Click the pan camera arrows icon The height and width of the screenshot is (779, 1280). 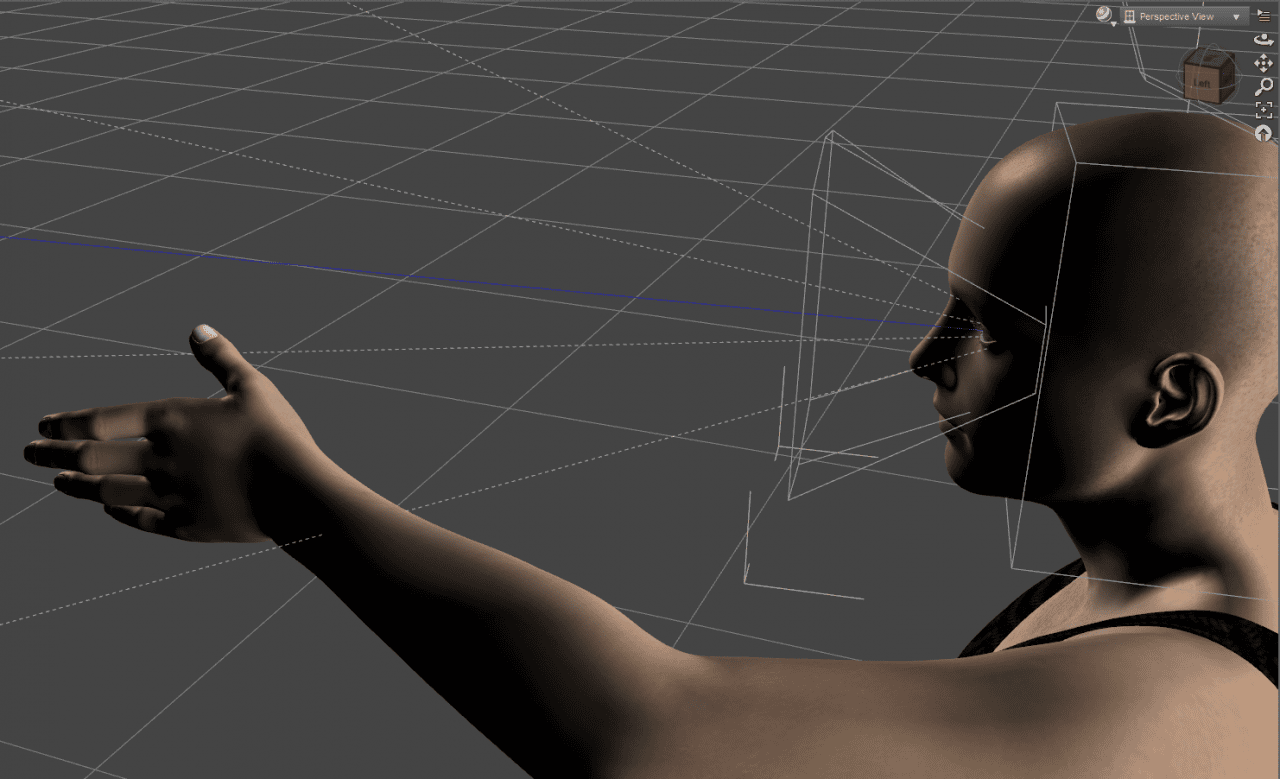[1263, 63]
